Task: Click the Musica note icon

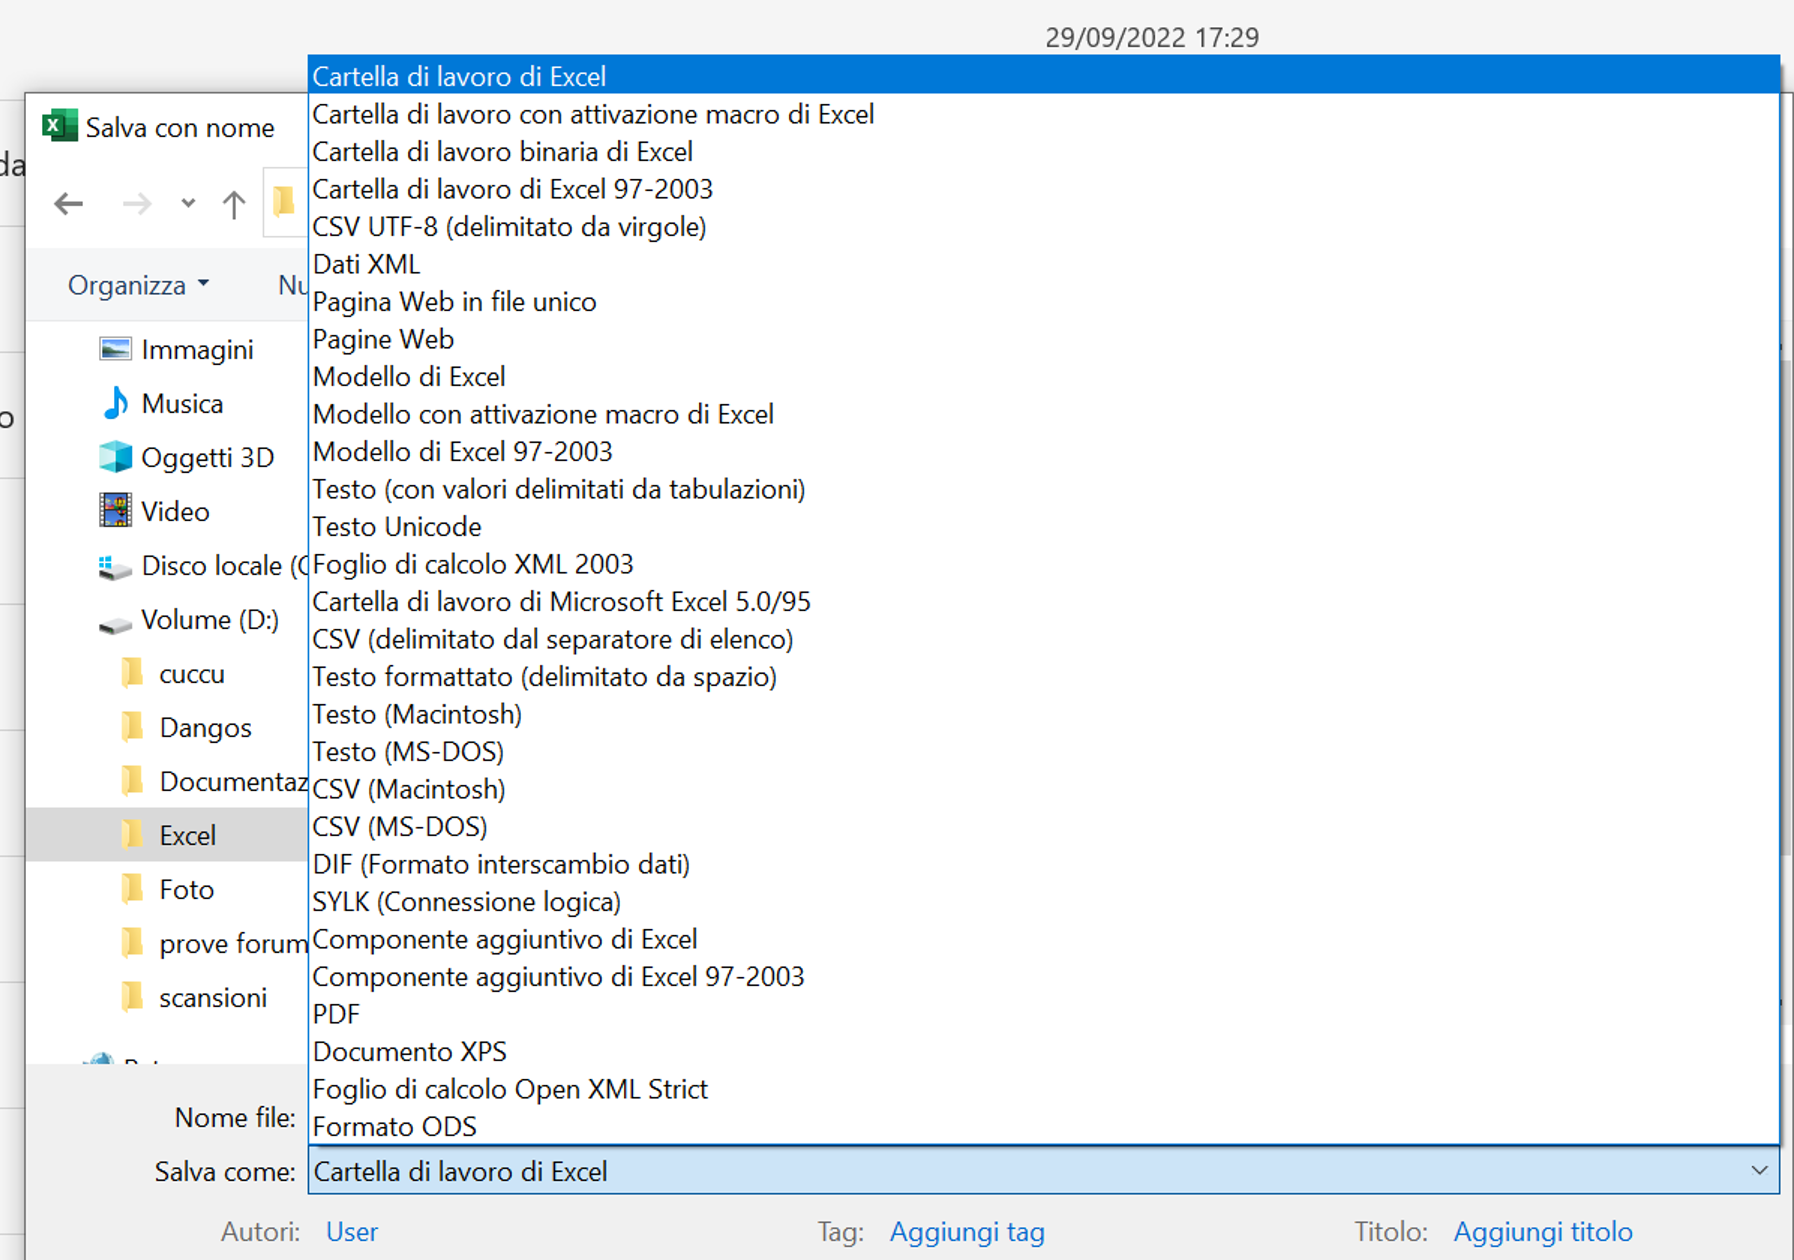Action: coord(116,403)
